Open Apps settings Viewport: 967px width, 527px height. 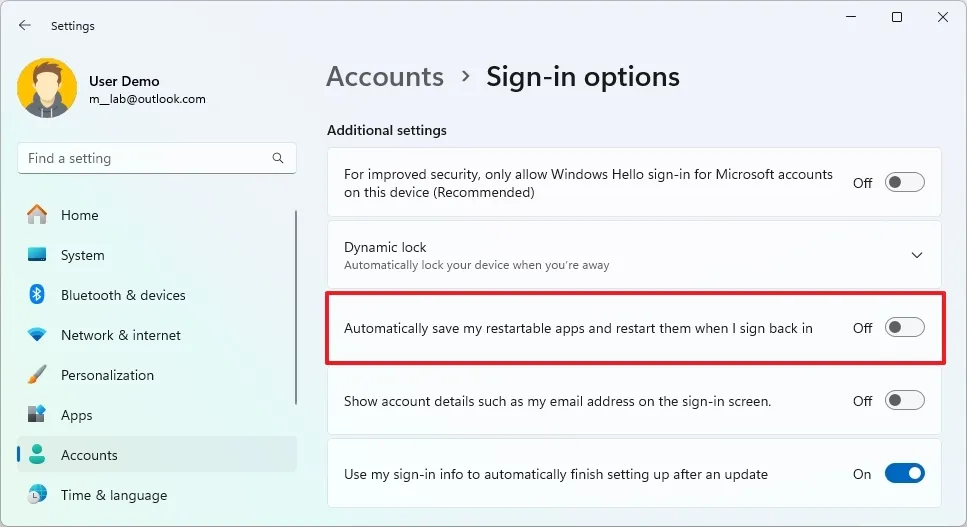[x=157, y=415]
